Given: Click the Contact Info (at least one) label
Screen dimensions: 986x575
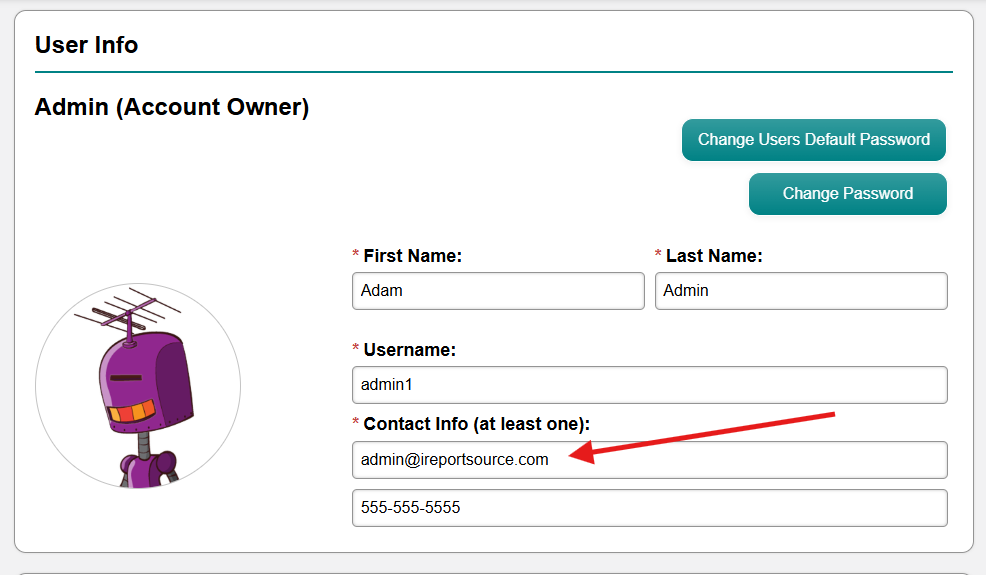Looking at the screenshot, I should (x=477, y=424).
